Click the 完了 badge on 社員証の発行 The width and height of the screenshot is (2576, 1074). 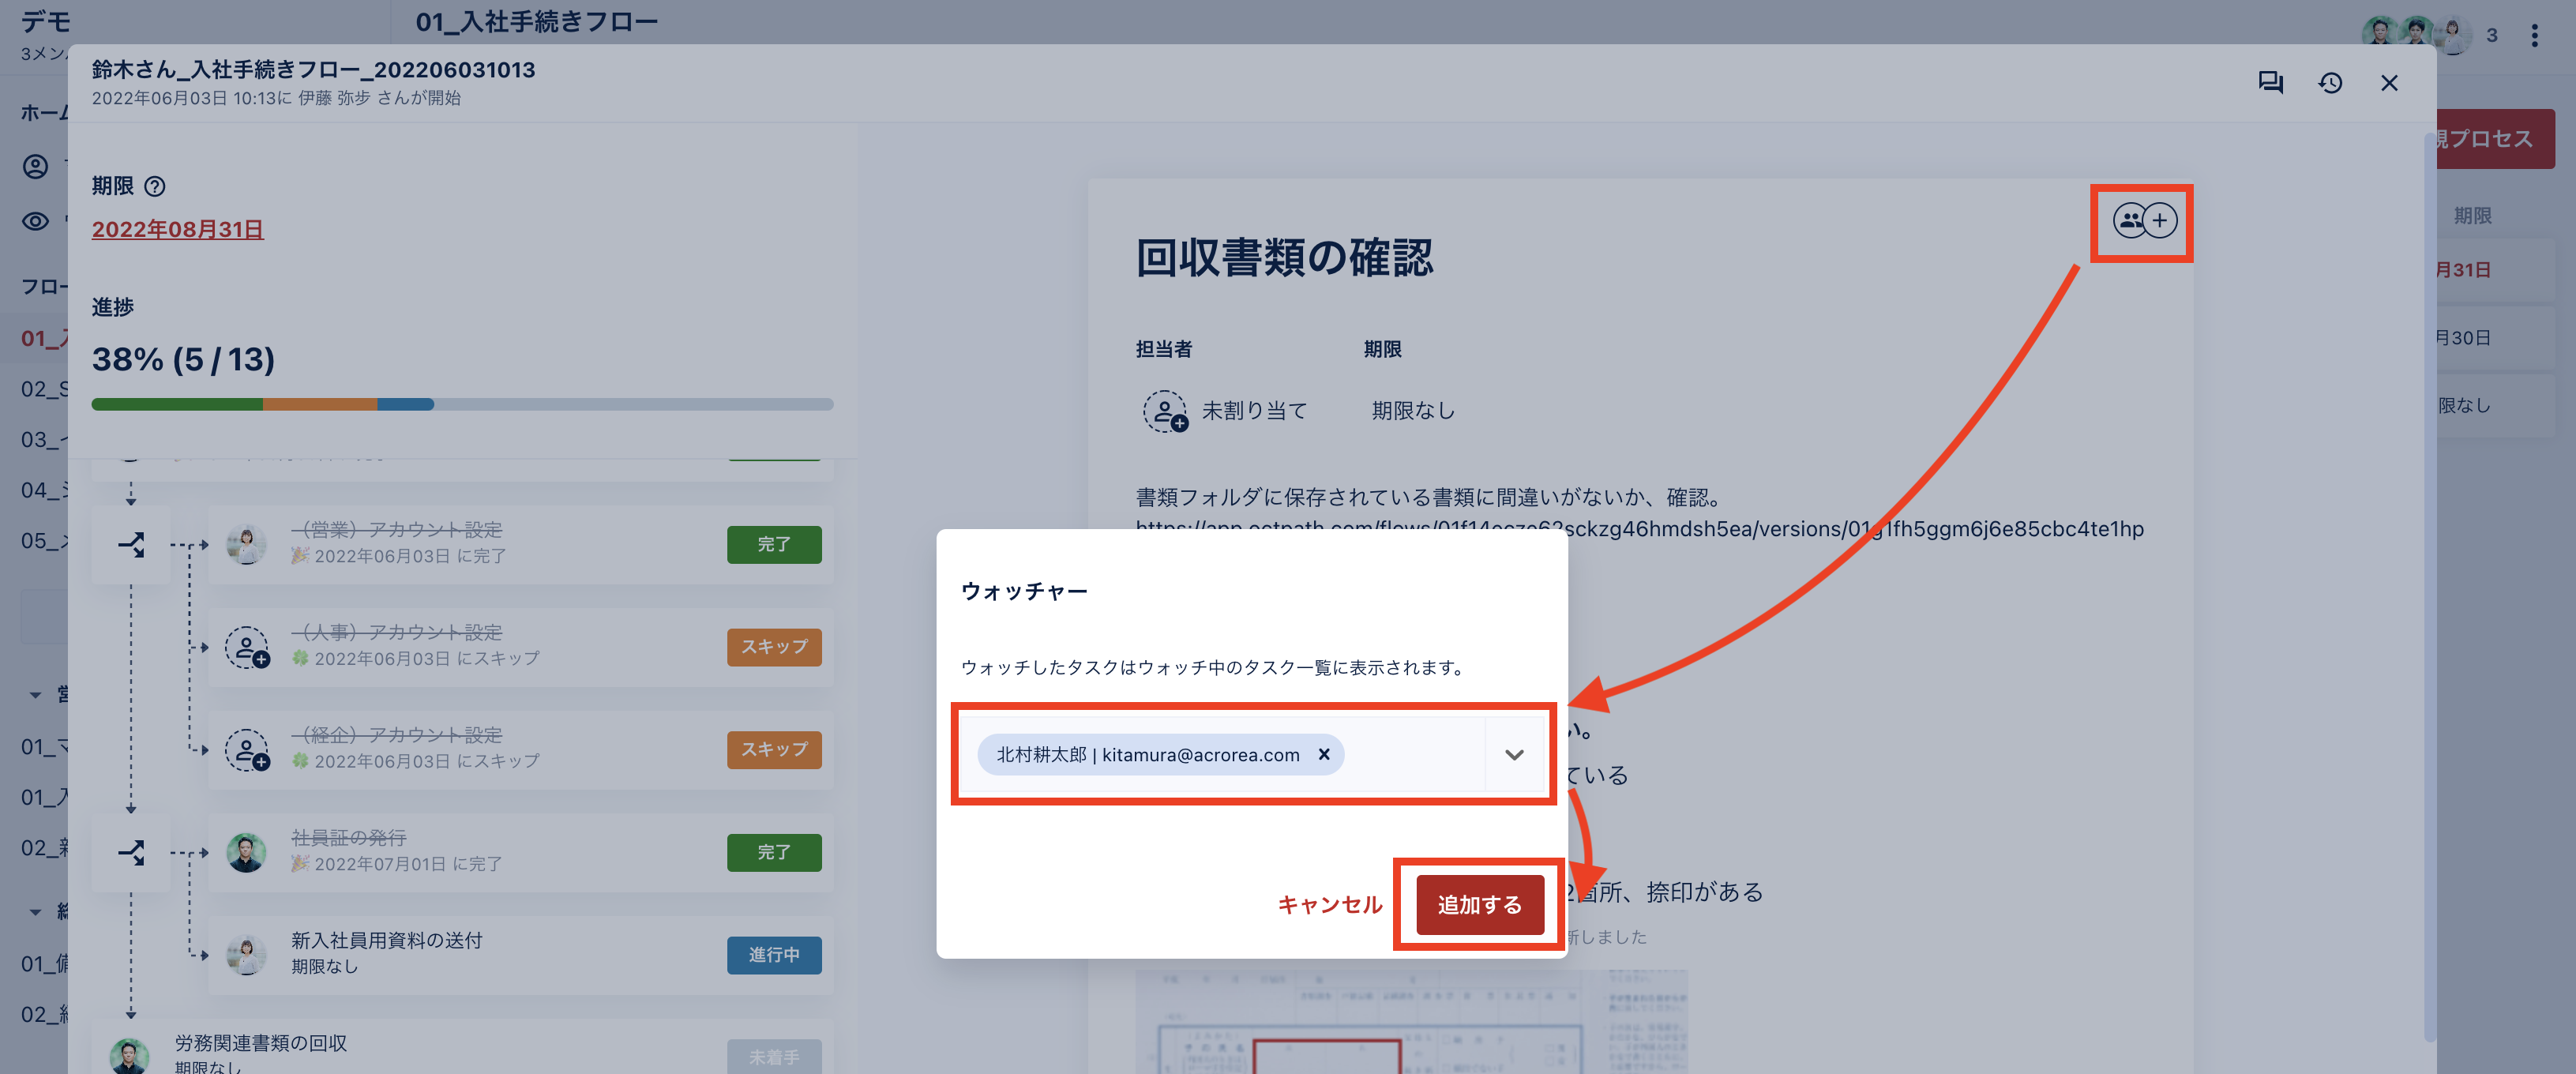[x=774, y=852]
